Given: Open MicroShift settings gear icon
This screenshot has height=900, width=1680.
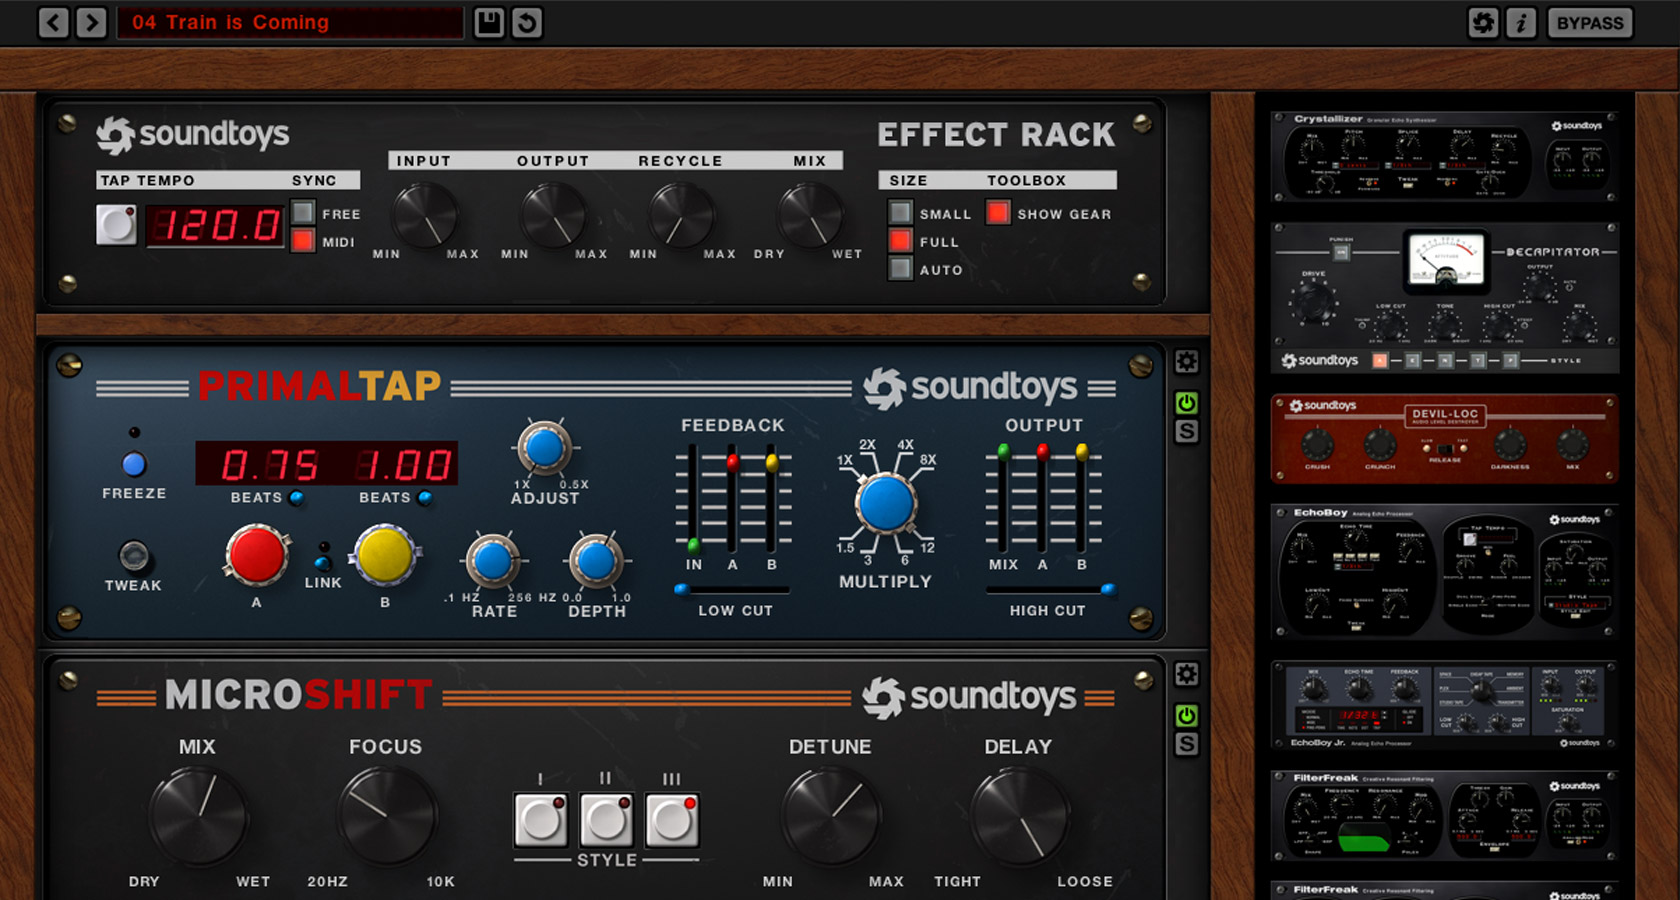Looking at the screenshot, I should point(1186,674).
